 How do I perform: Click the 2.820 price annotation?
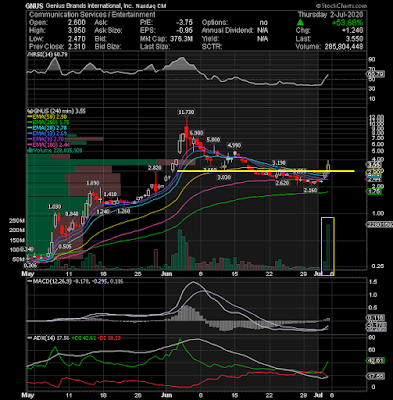coord(155,167)
